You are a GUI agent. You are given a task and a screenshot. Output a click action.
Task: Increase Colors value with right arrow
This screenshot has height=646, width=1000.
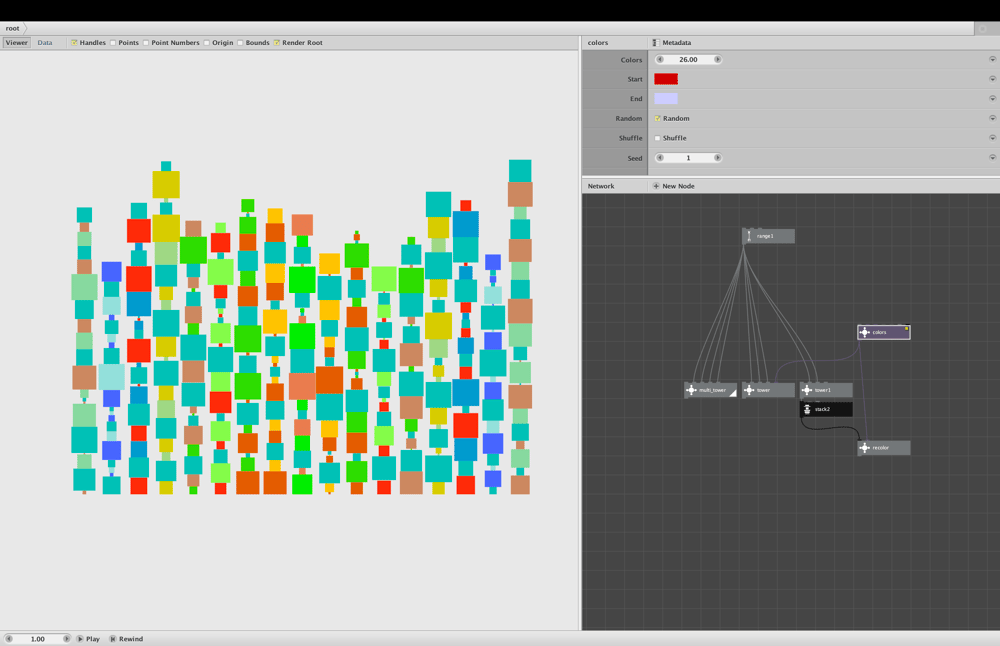tap(717, 59)
